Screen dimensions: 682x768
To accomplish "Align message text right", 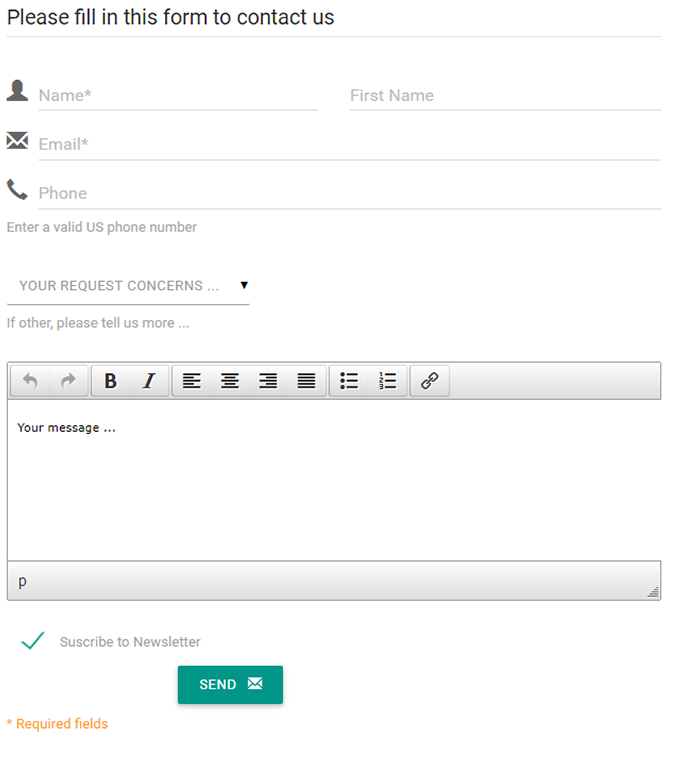I will [268, 381].
